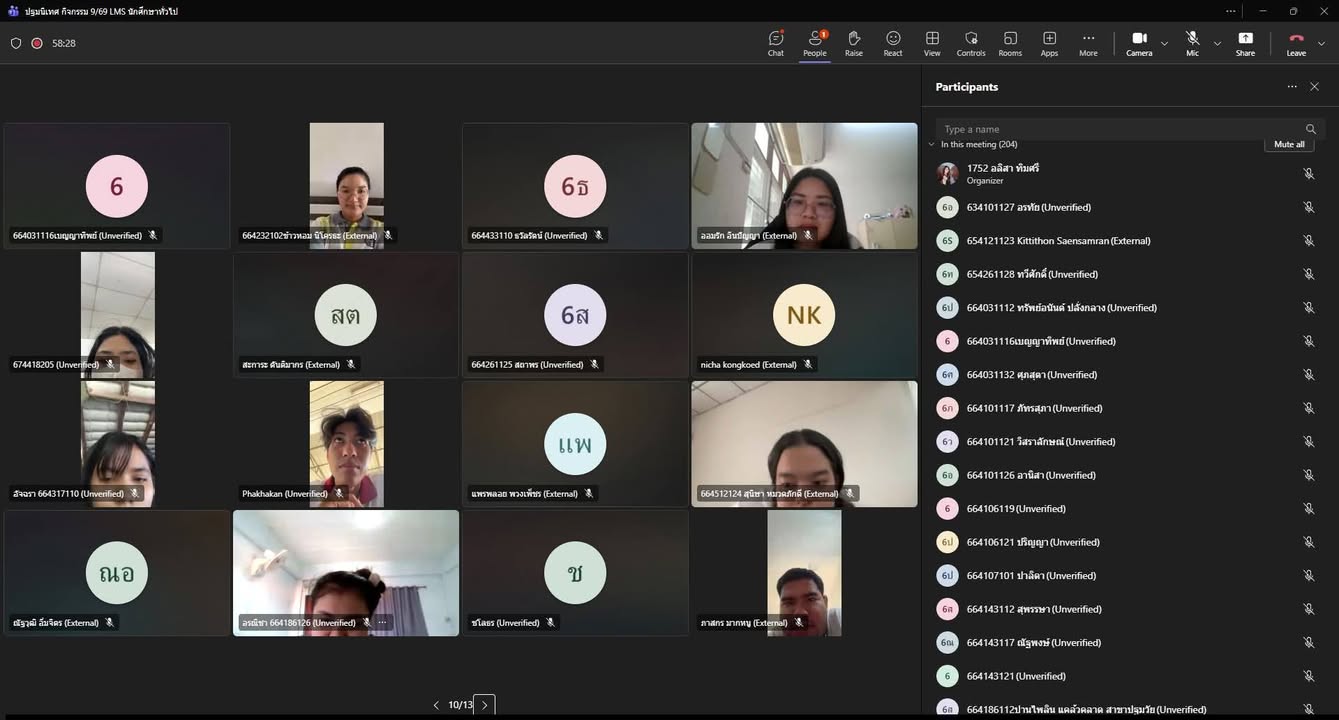The width and height of the screenshot is (1339, 720).
Task: Open the Chat panel
Action: pos(775,43)
